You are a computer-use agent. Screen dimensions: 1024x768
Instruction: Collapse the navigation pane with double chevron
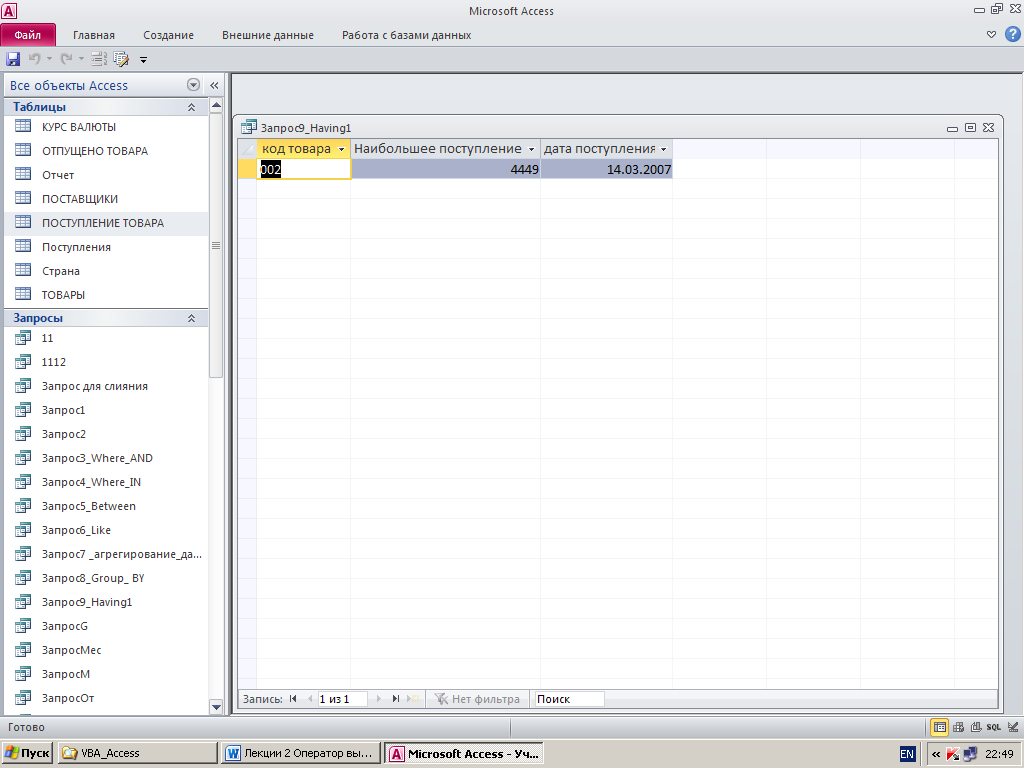[x=214, y=86]
